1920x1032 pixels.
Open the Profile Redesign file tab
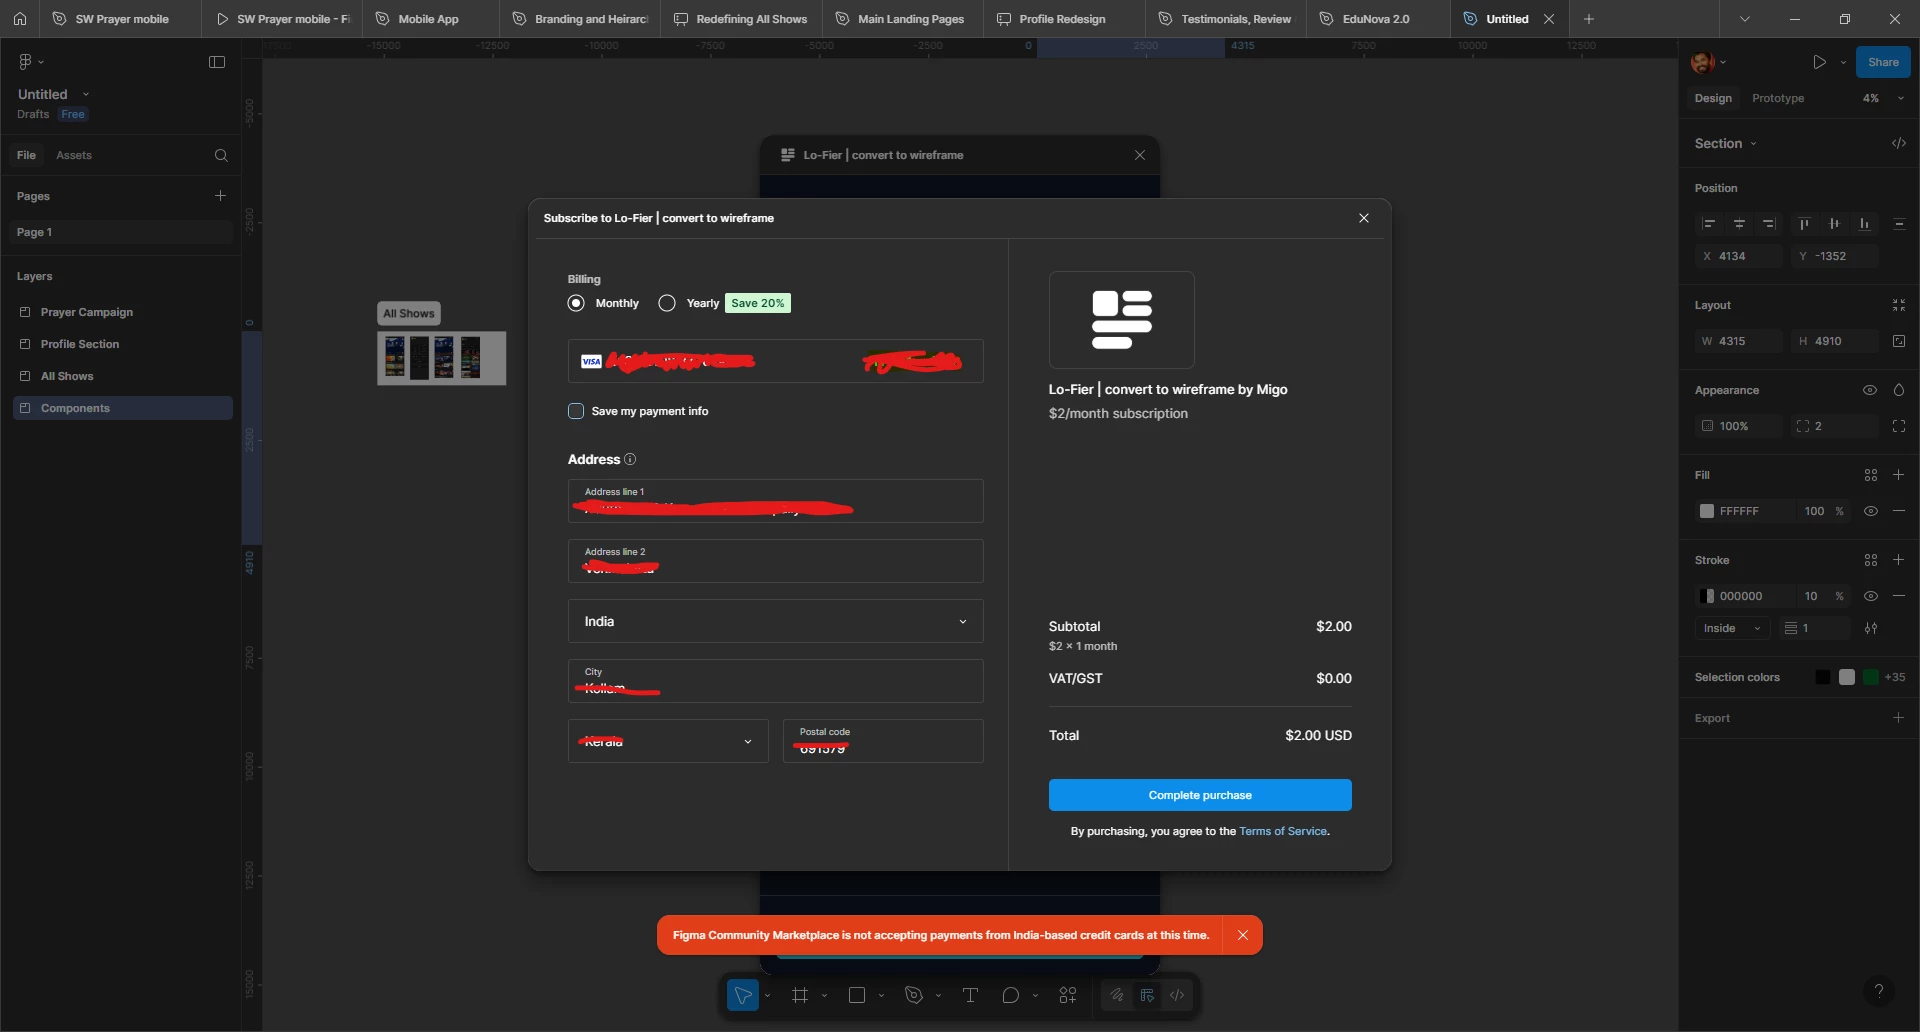1064,19
